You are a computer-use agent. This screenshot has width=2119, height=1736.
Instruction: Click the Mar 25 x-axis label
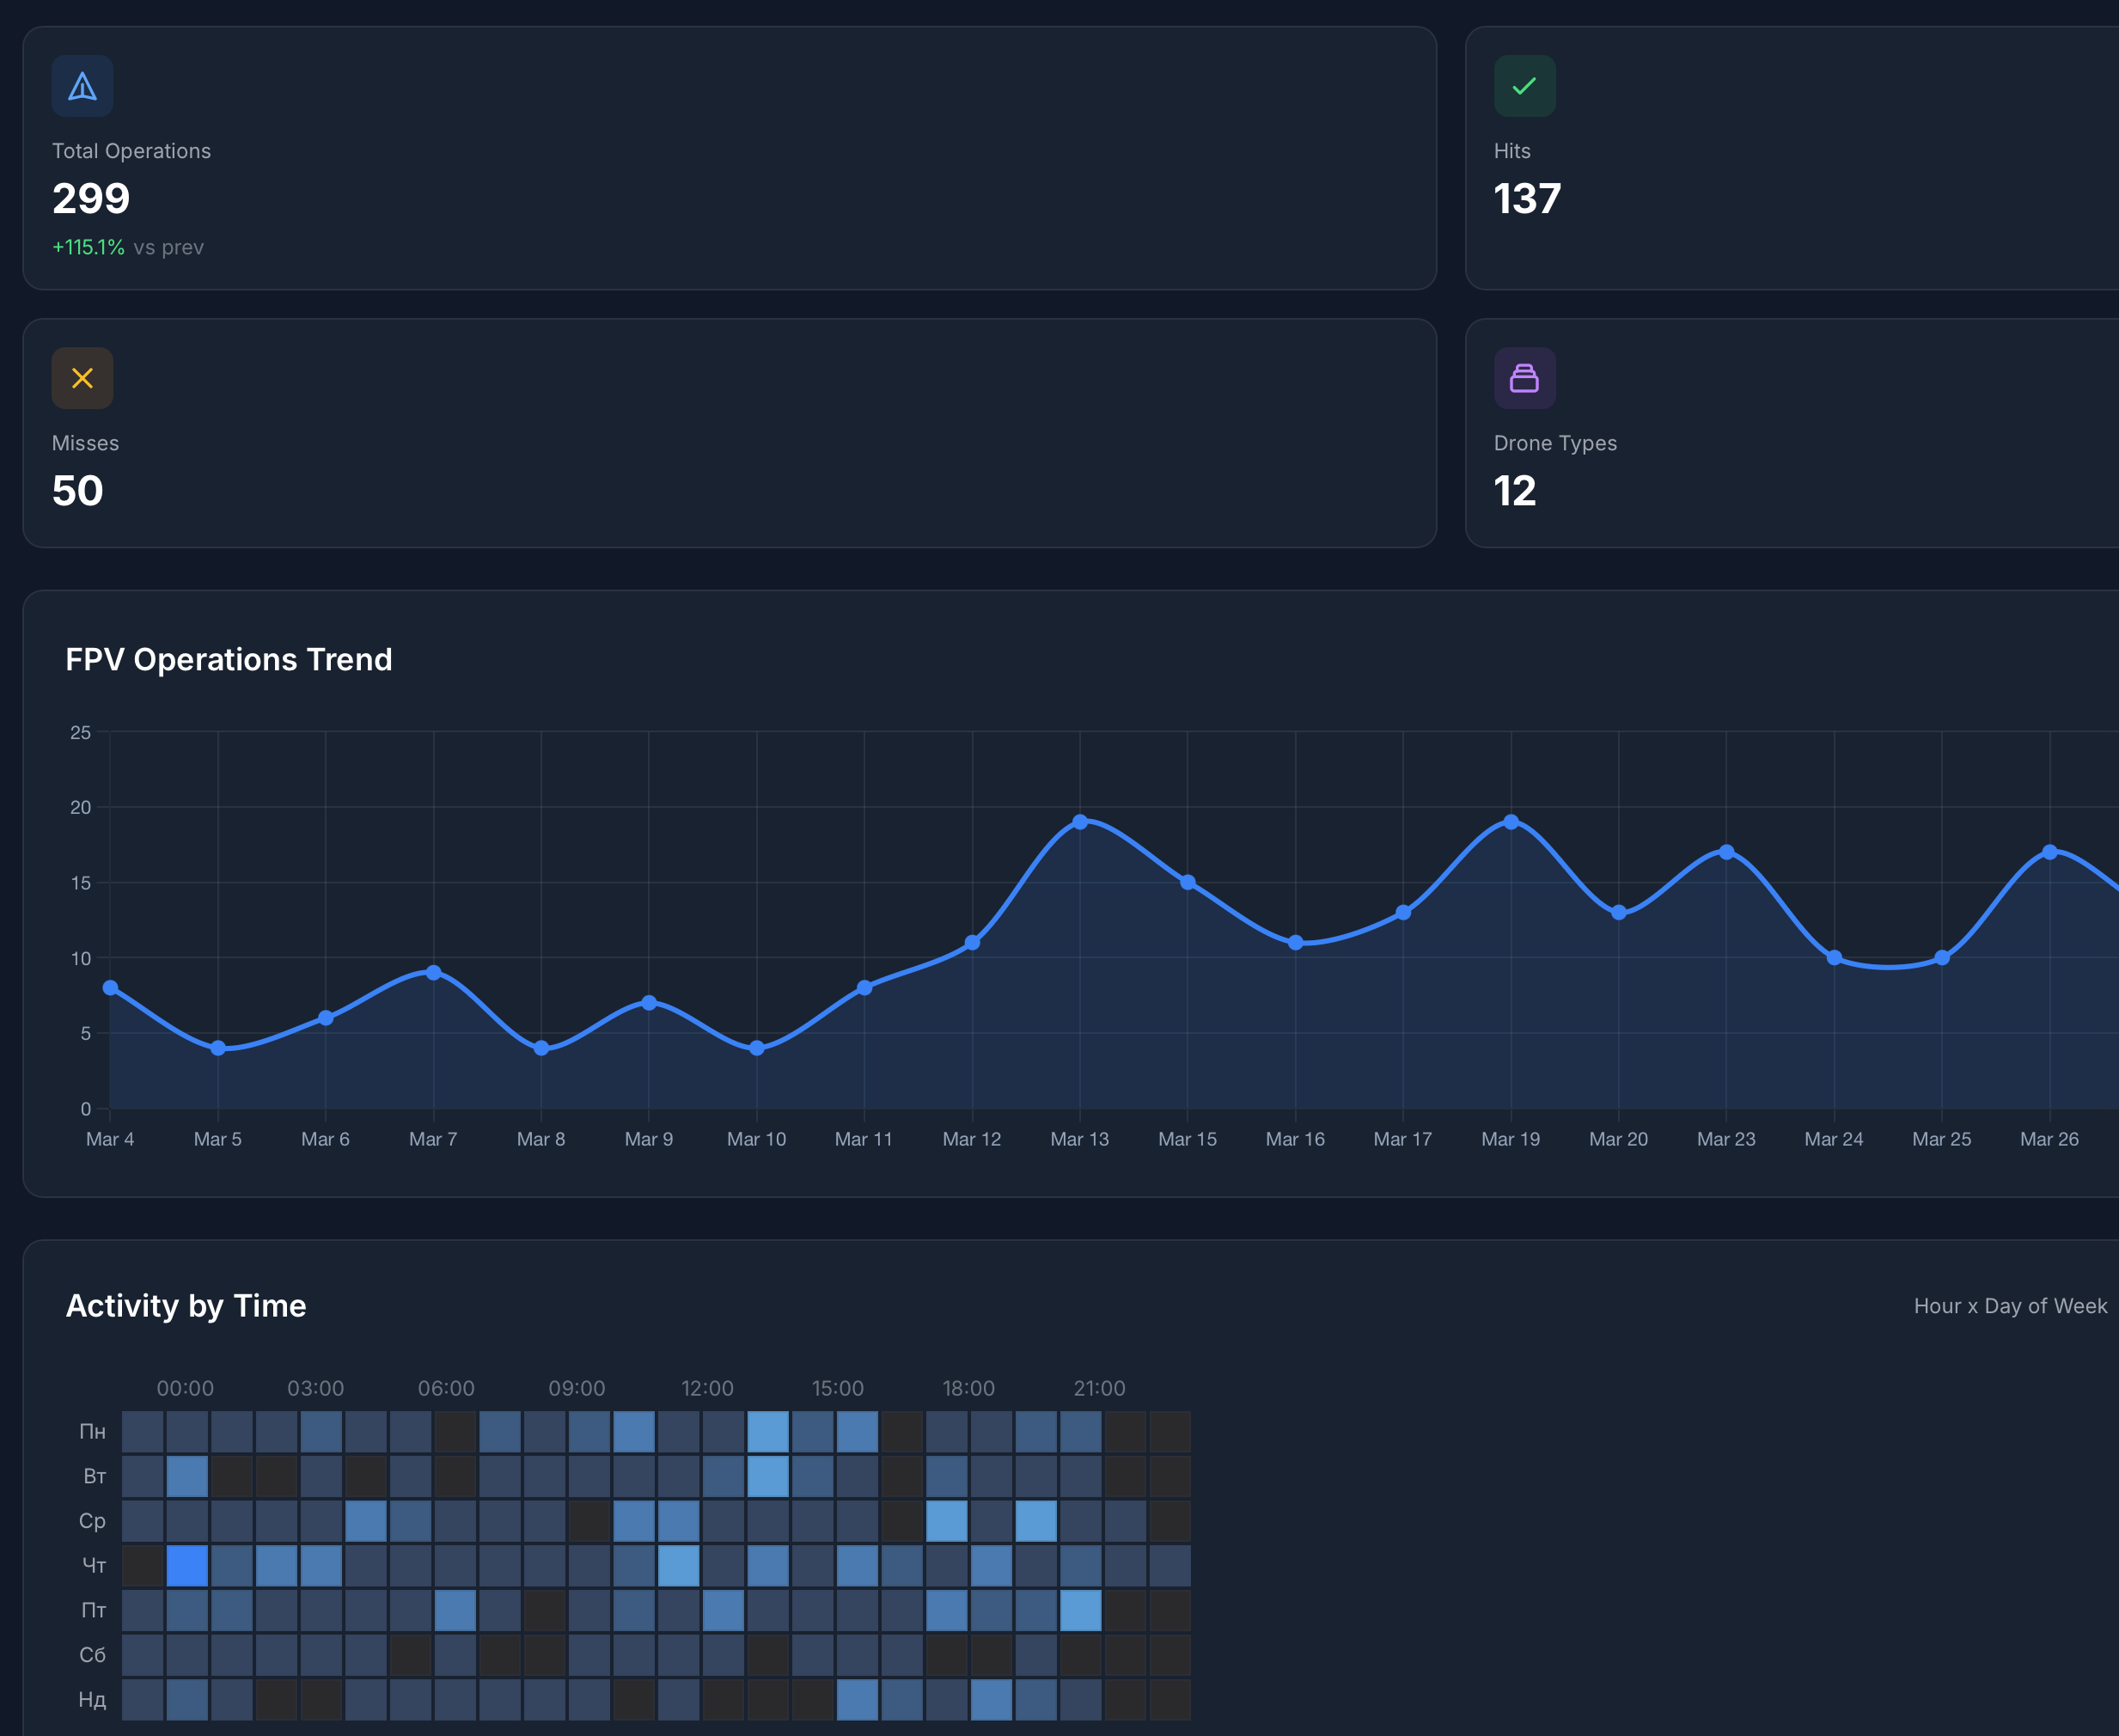click(x=1941, y=1139)
